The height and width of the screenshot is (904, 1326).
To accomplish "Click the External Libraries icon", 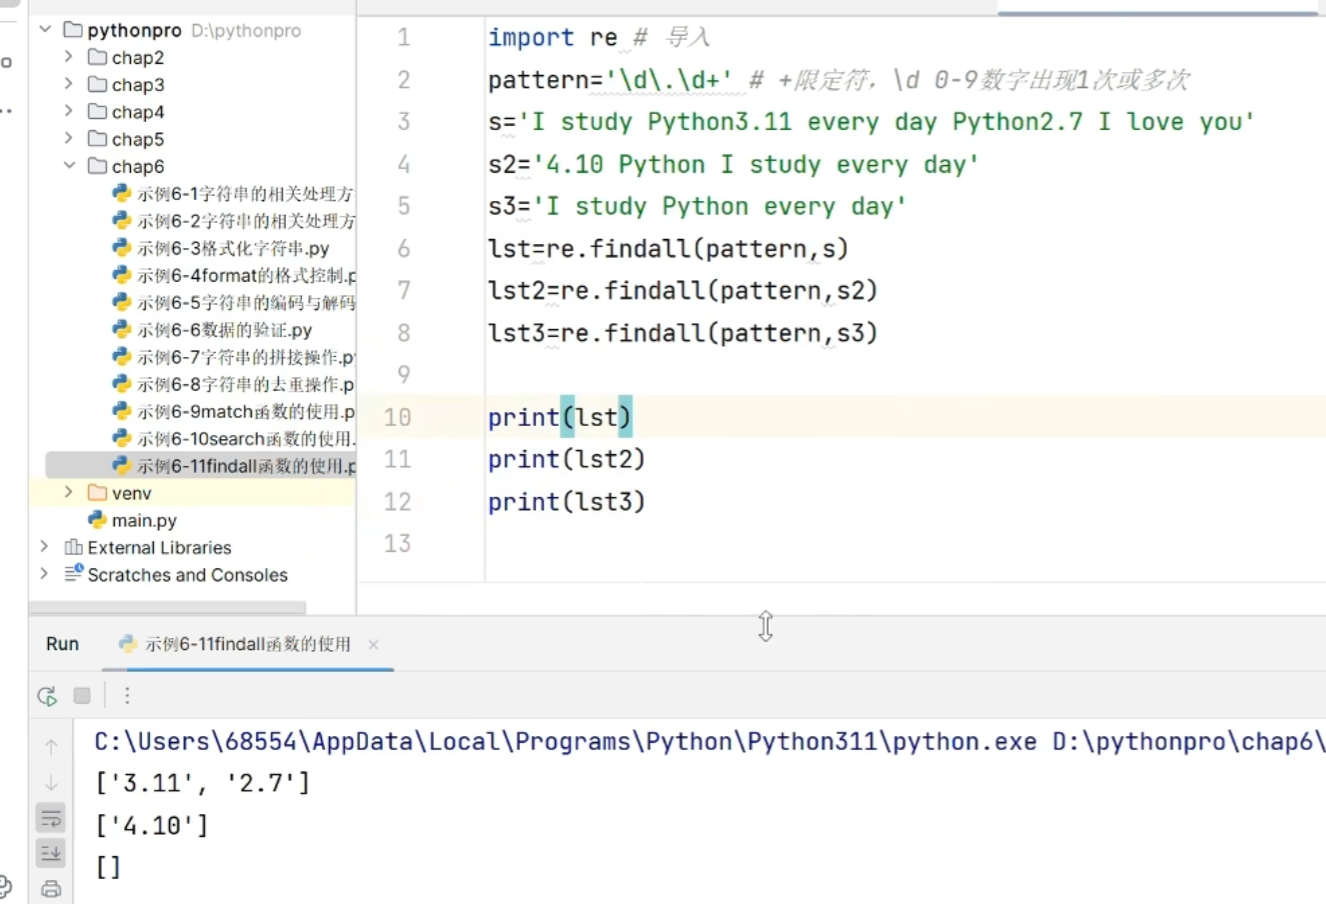I will point(73,547).
